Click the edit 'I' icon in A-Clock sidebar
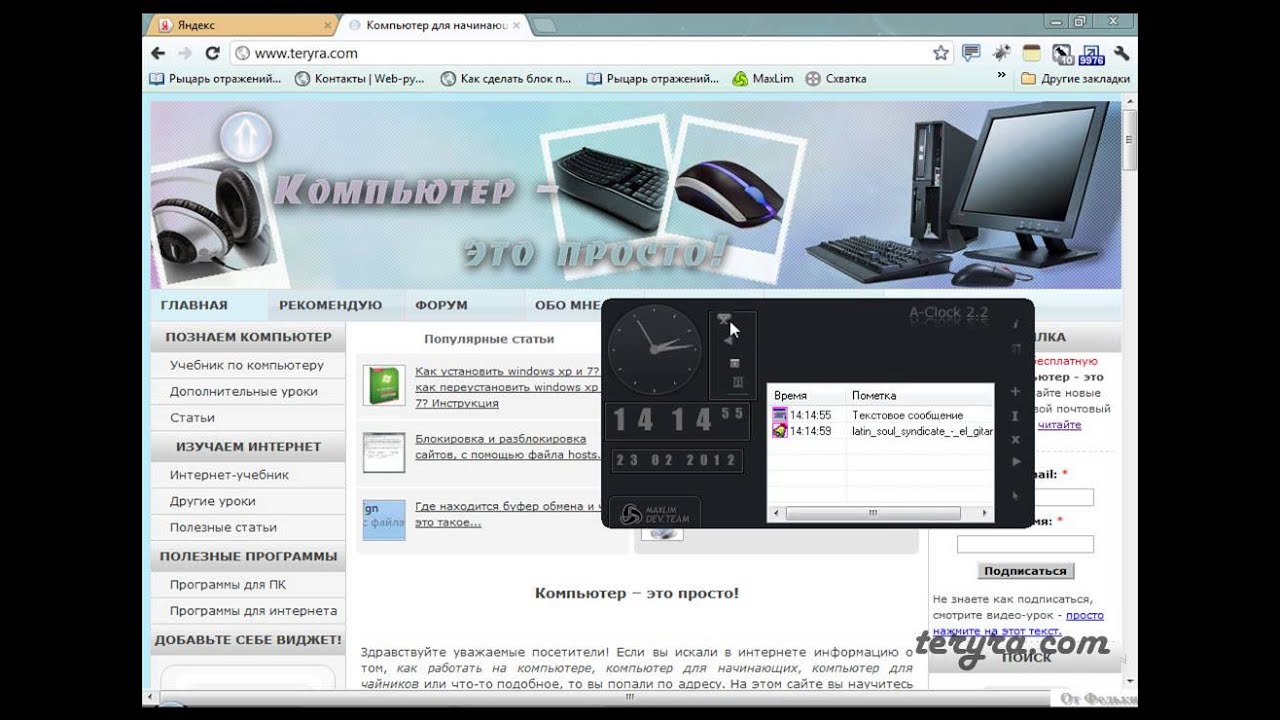The image size is (1280, 720). 1016,416
